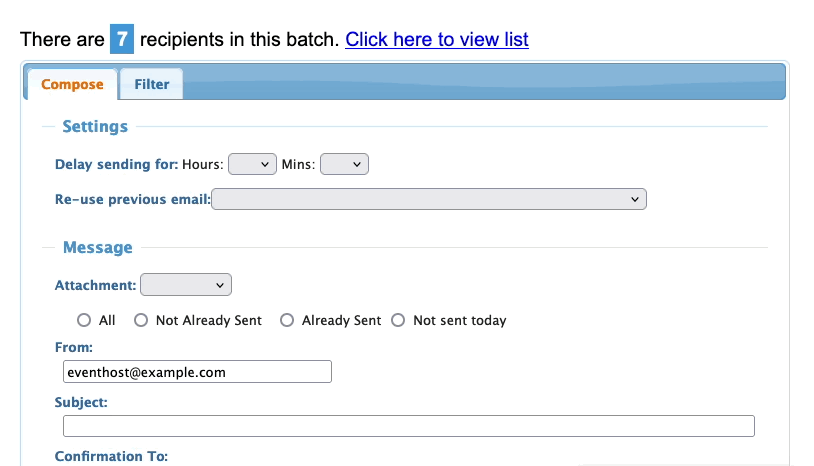Open the Attachment dropdown
814x466 pixels.
[186, 285]
